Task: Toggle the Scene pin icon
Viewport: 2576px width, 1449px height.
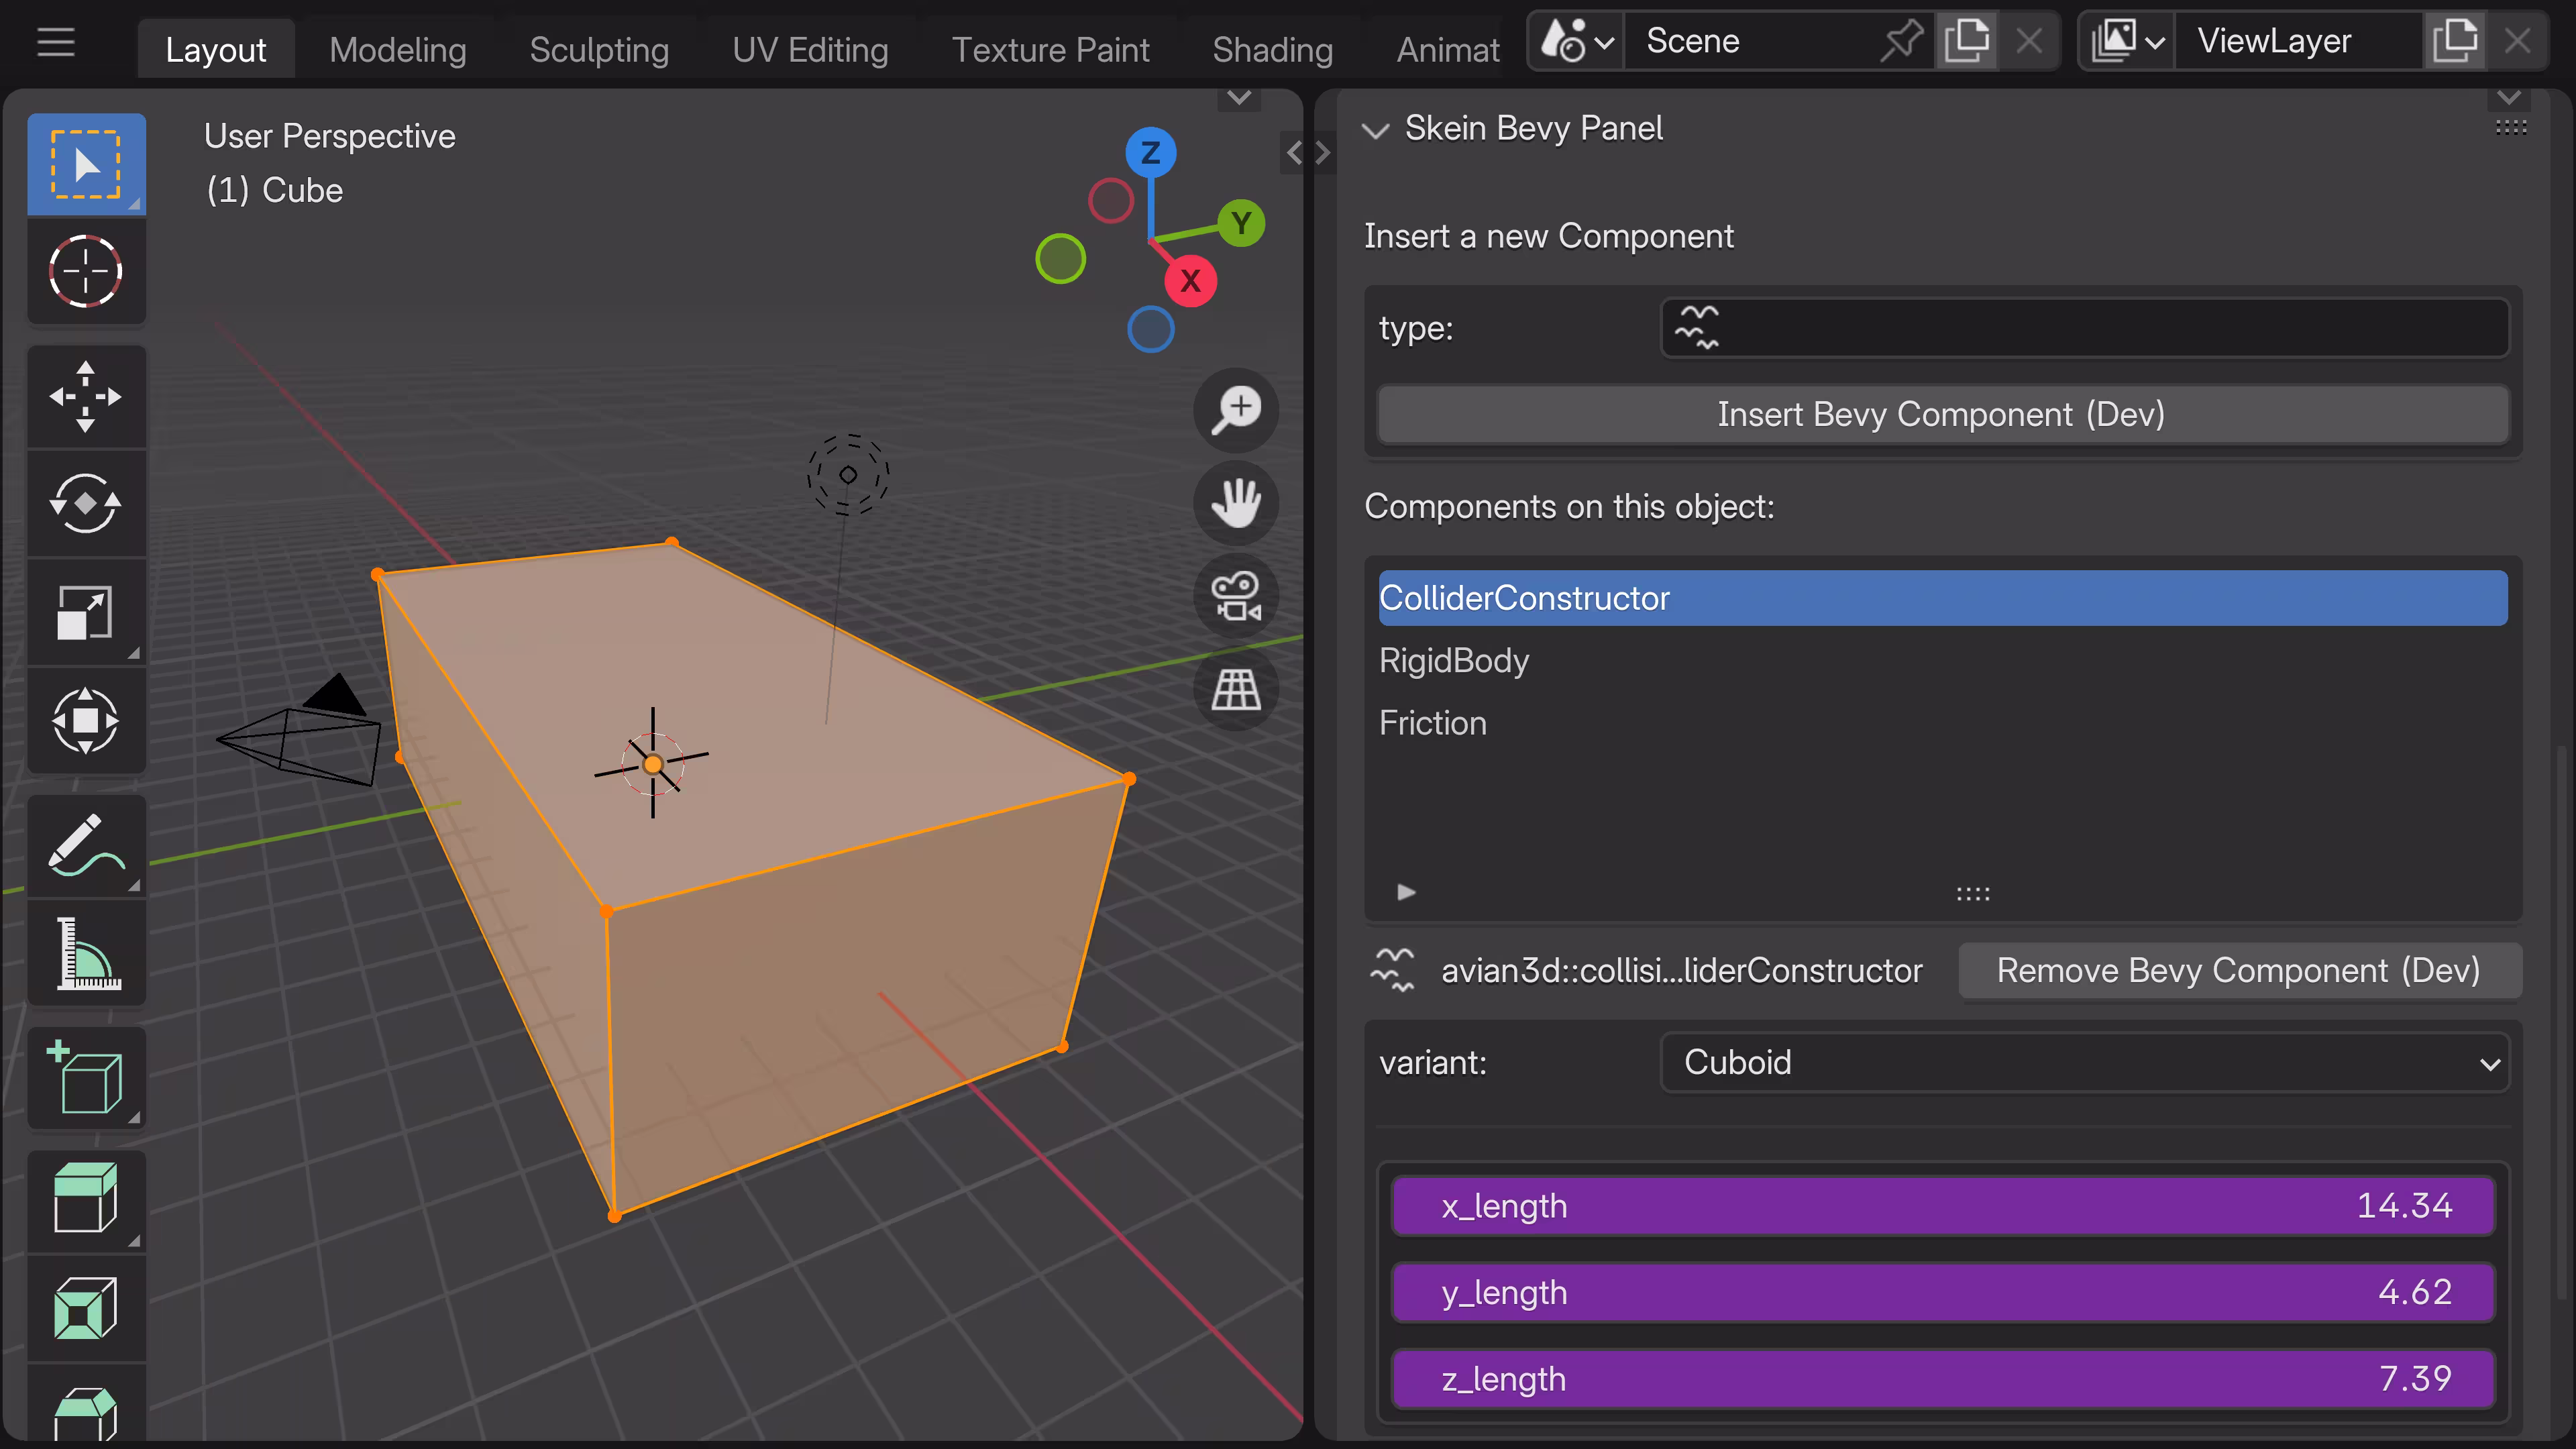Action: 1901,41
